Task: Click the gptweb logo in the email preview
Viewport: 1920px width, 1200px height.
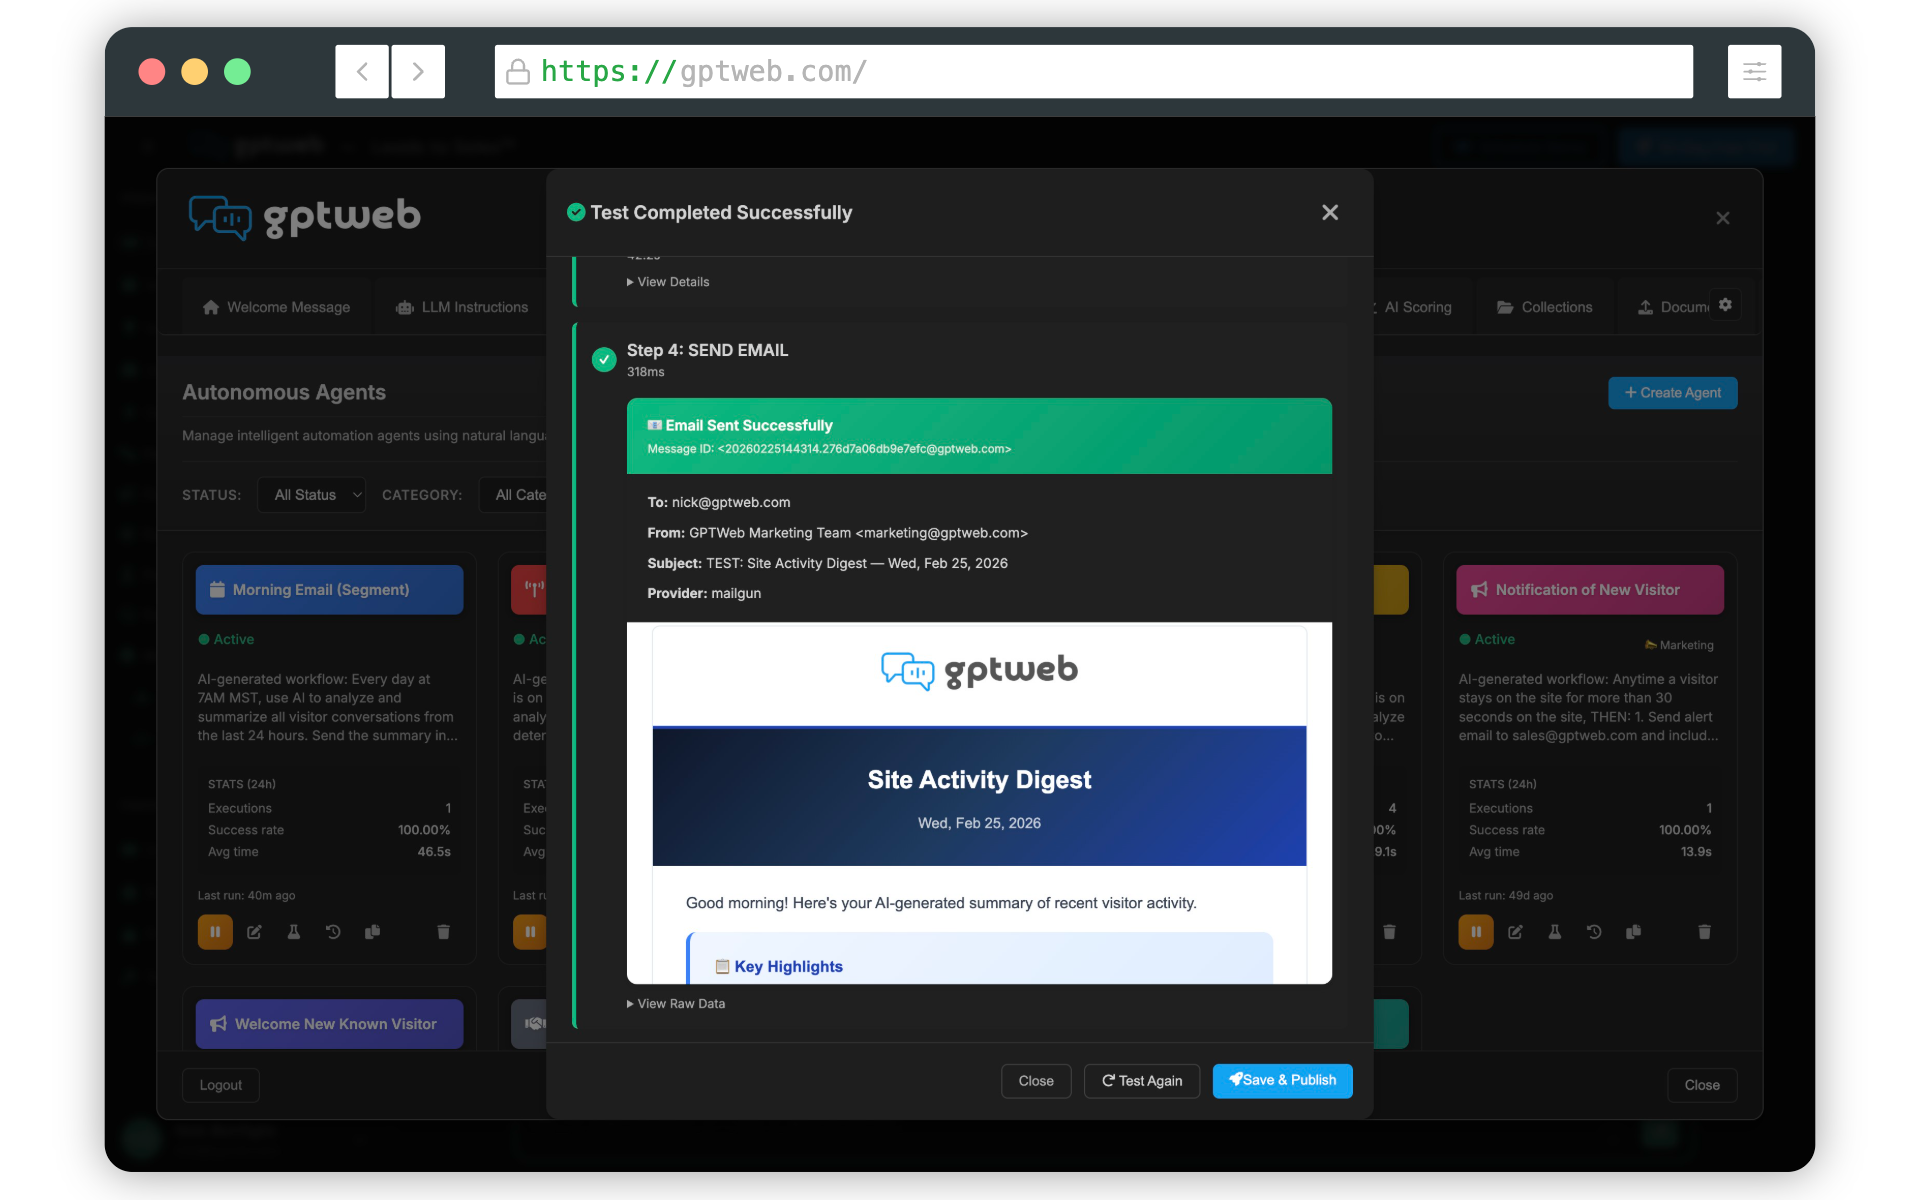Action: coord(979,671)
